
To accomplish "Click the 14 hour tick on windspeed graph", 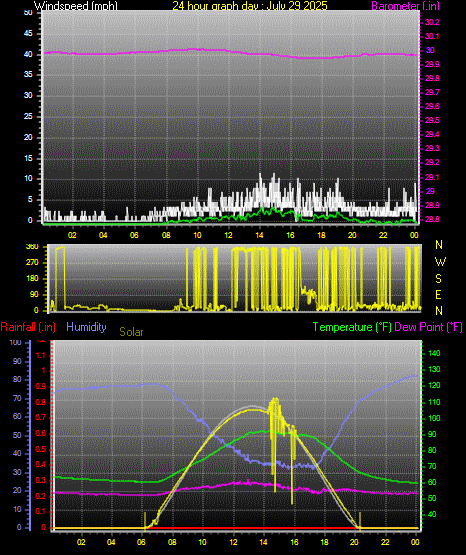I will [259, 235].
